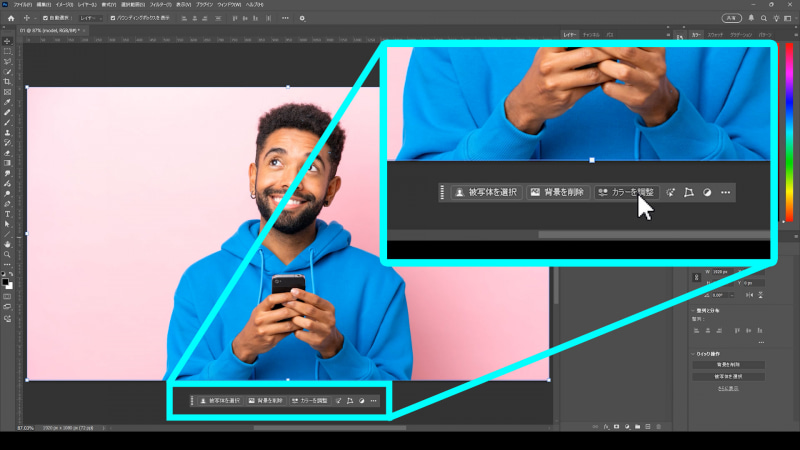Image resolution: width=800 pixels, height=450 pixels.
Task: Select the Zoom tool in the toolbar
Action: click(x=7, y=255)
